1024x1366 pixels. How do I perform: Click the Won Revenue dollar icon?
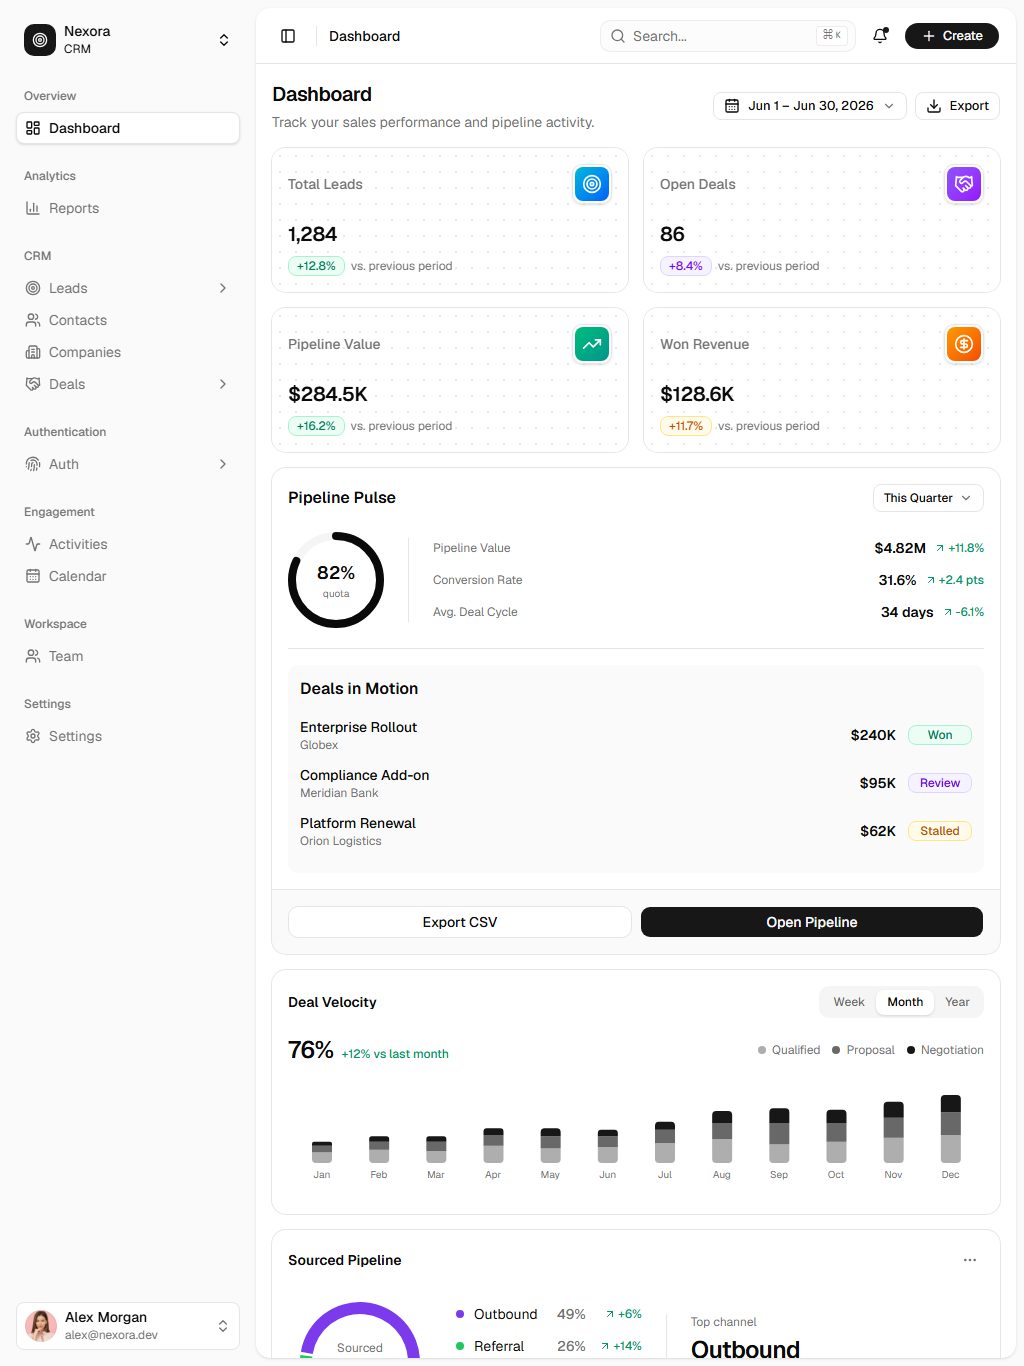tap(964, 344)
